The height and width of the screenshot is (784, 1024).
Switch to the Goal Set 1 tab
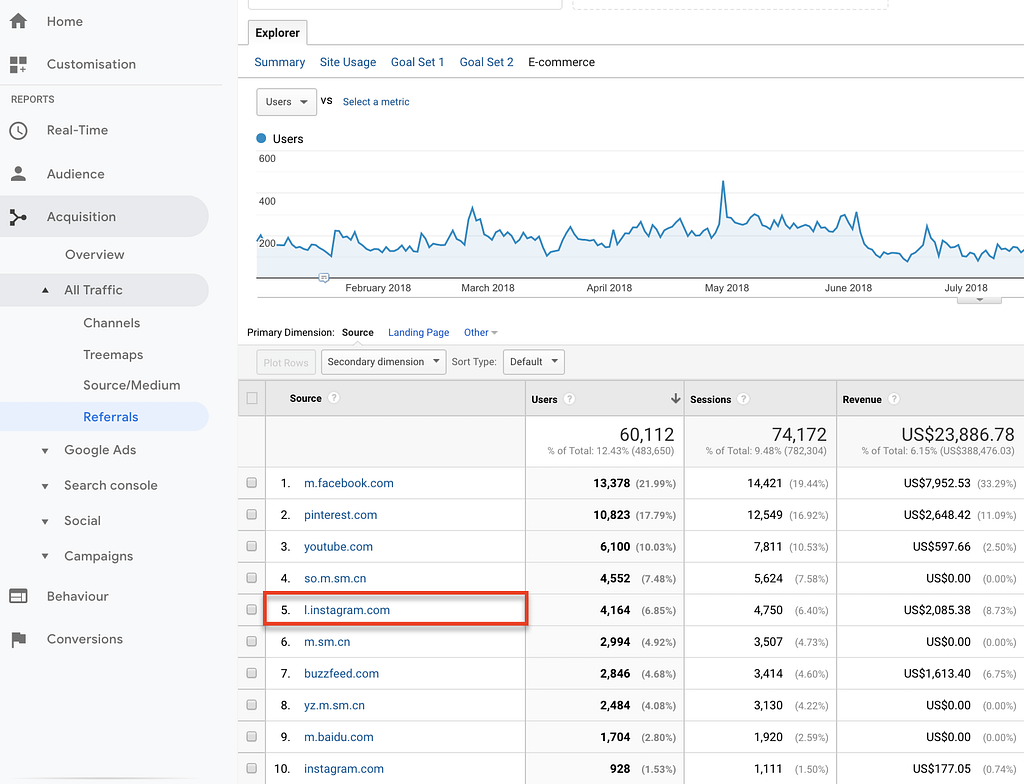point(417,62)
